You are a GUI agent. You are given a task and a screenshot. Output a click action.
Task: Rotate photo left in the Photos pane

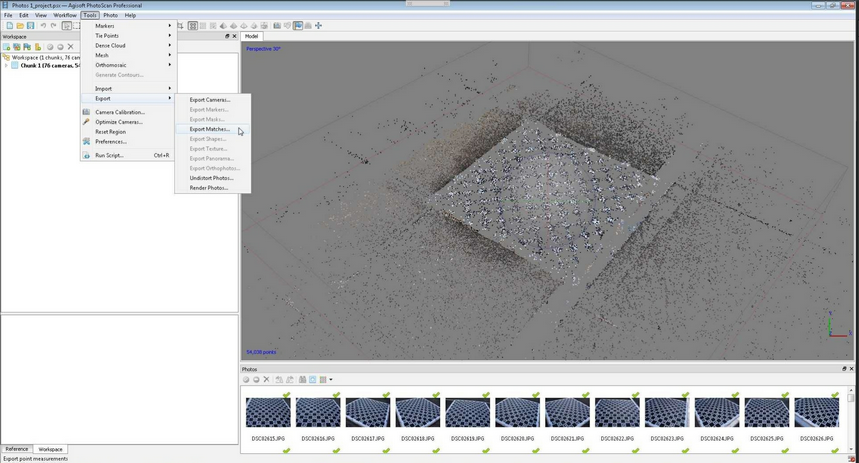(x=279, y=379)
